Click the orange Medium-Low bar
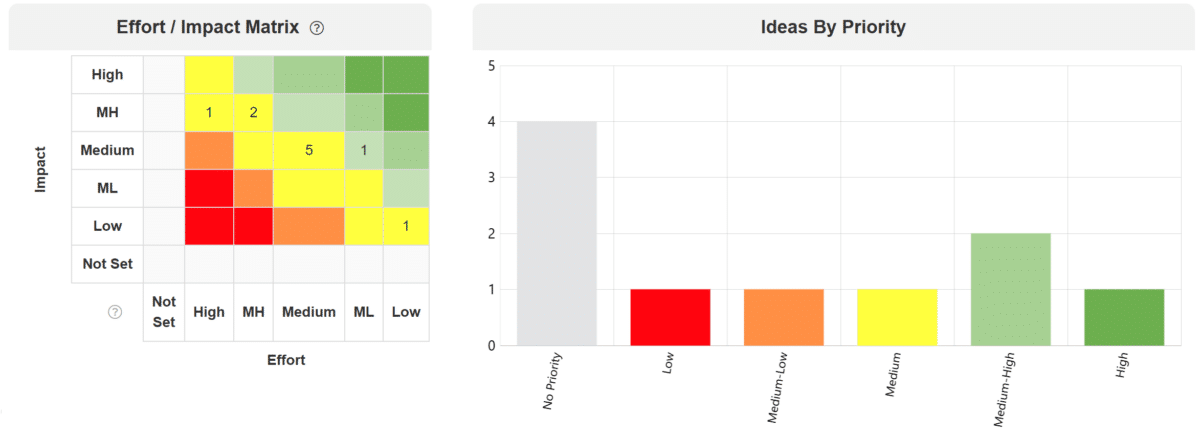 (784, 317)
